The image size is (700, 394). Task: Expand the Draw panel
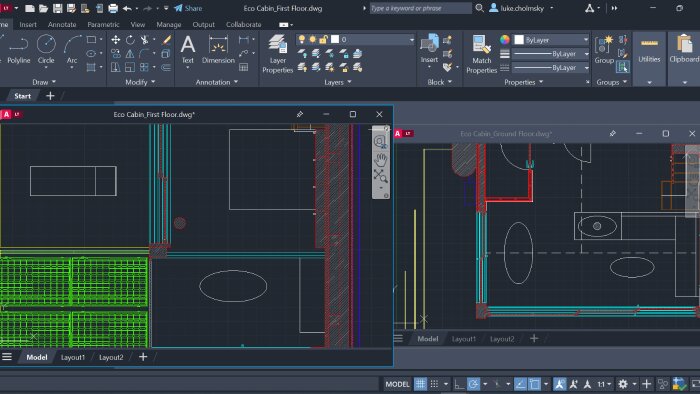pyautogui.click(x=44, y=82)
